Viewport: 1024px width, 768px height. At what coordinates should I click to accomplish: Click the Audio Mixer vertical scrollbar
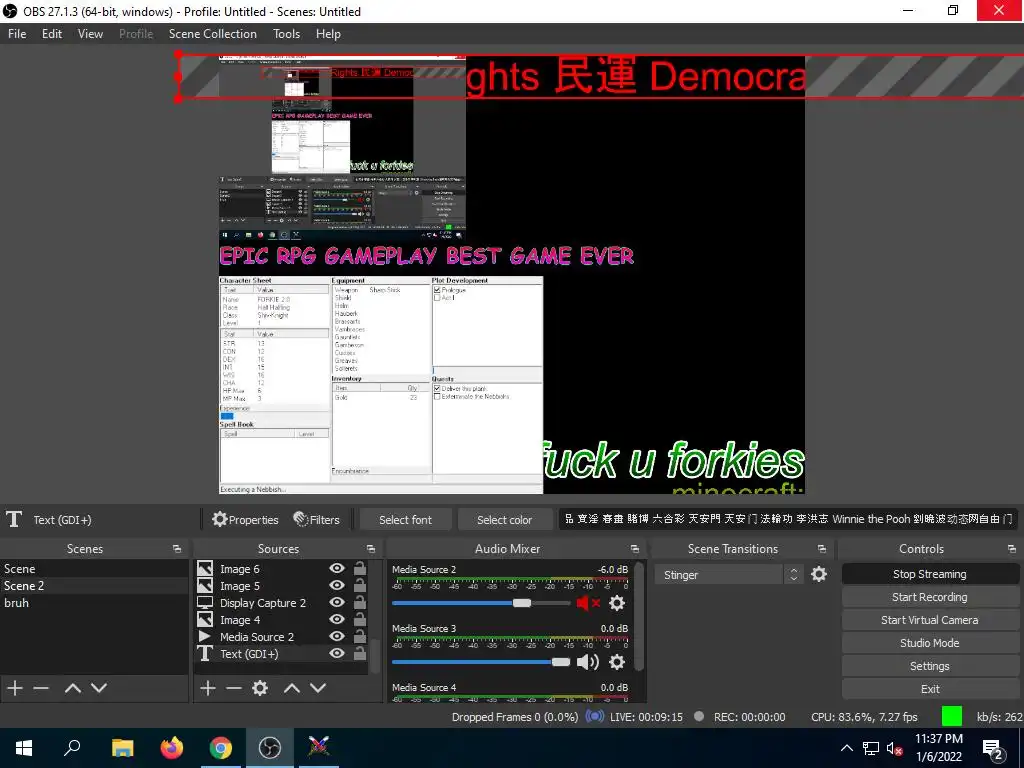tap(639, 617)
